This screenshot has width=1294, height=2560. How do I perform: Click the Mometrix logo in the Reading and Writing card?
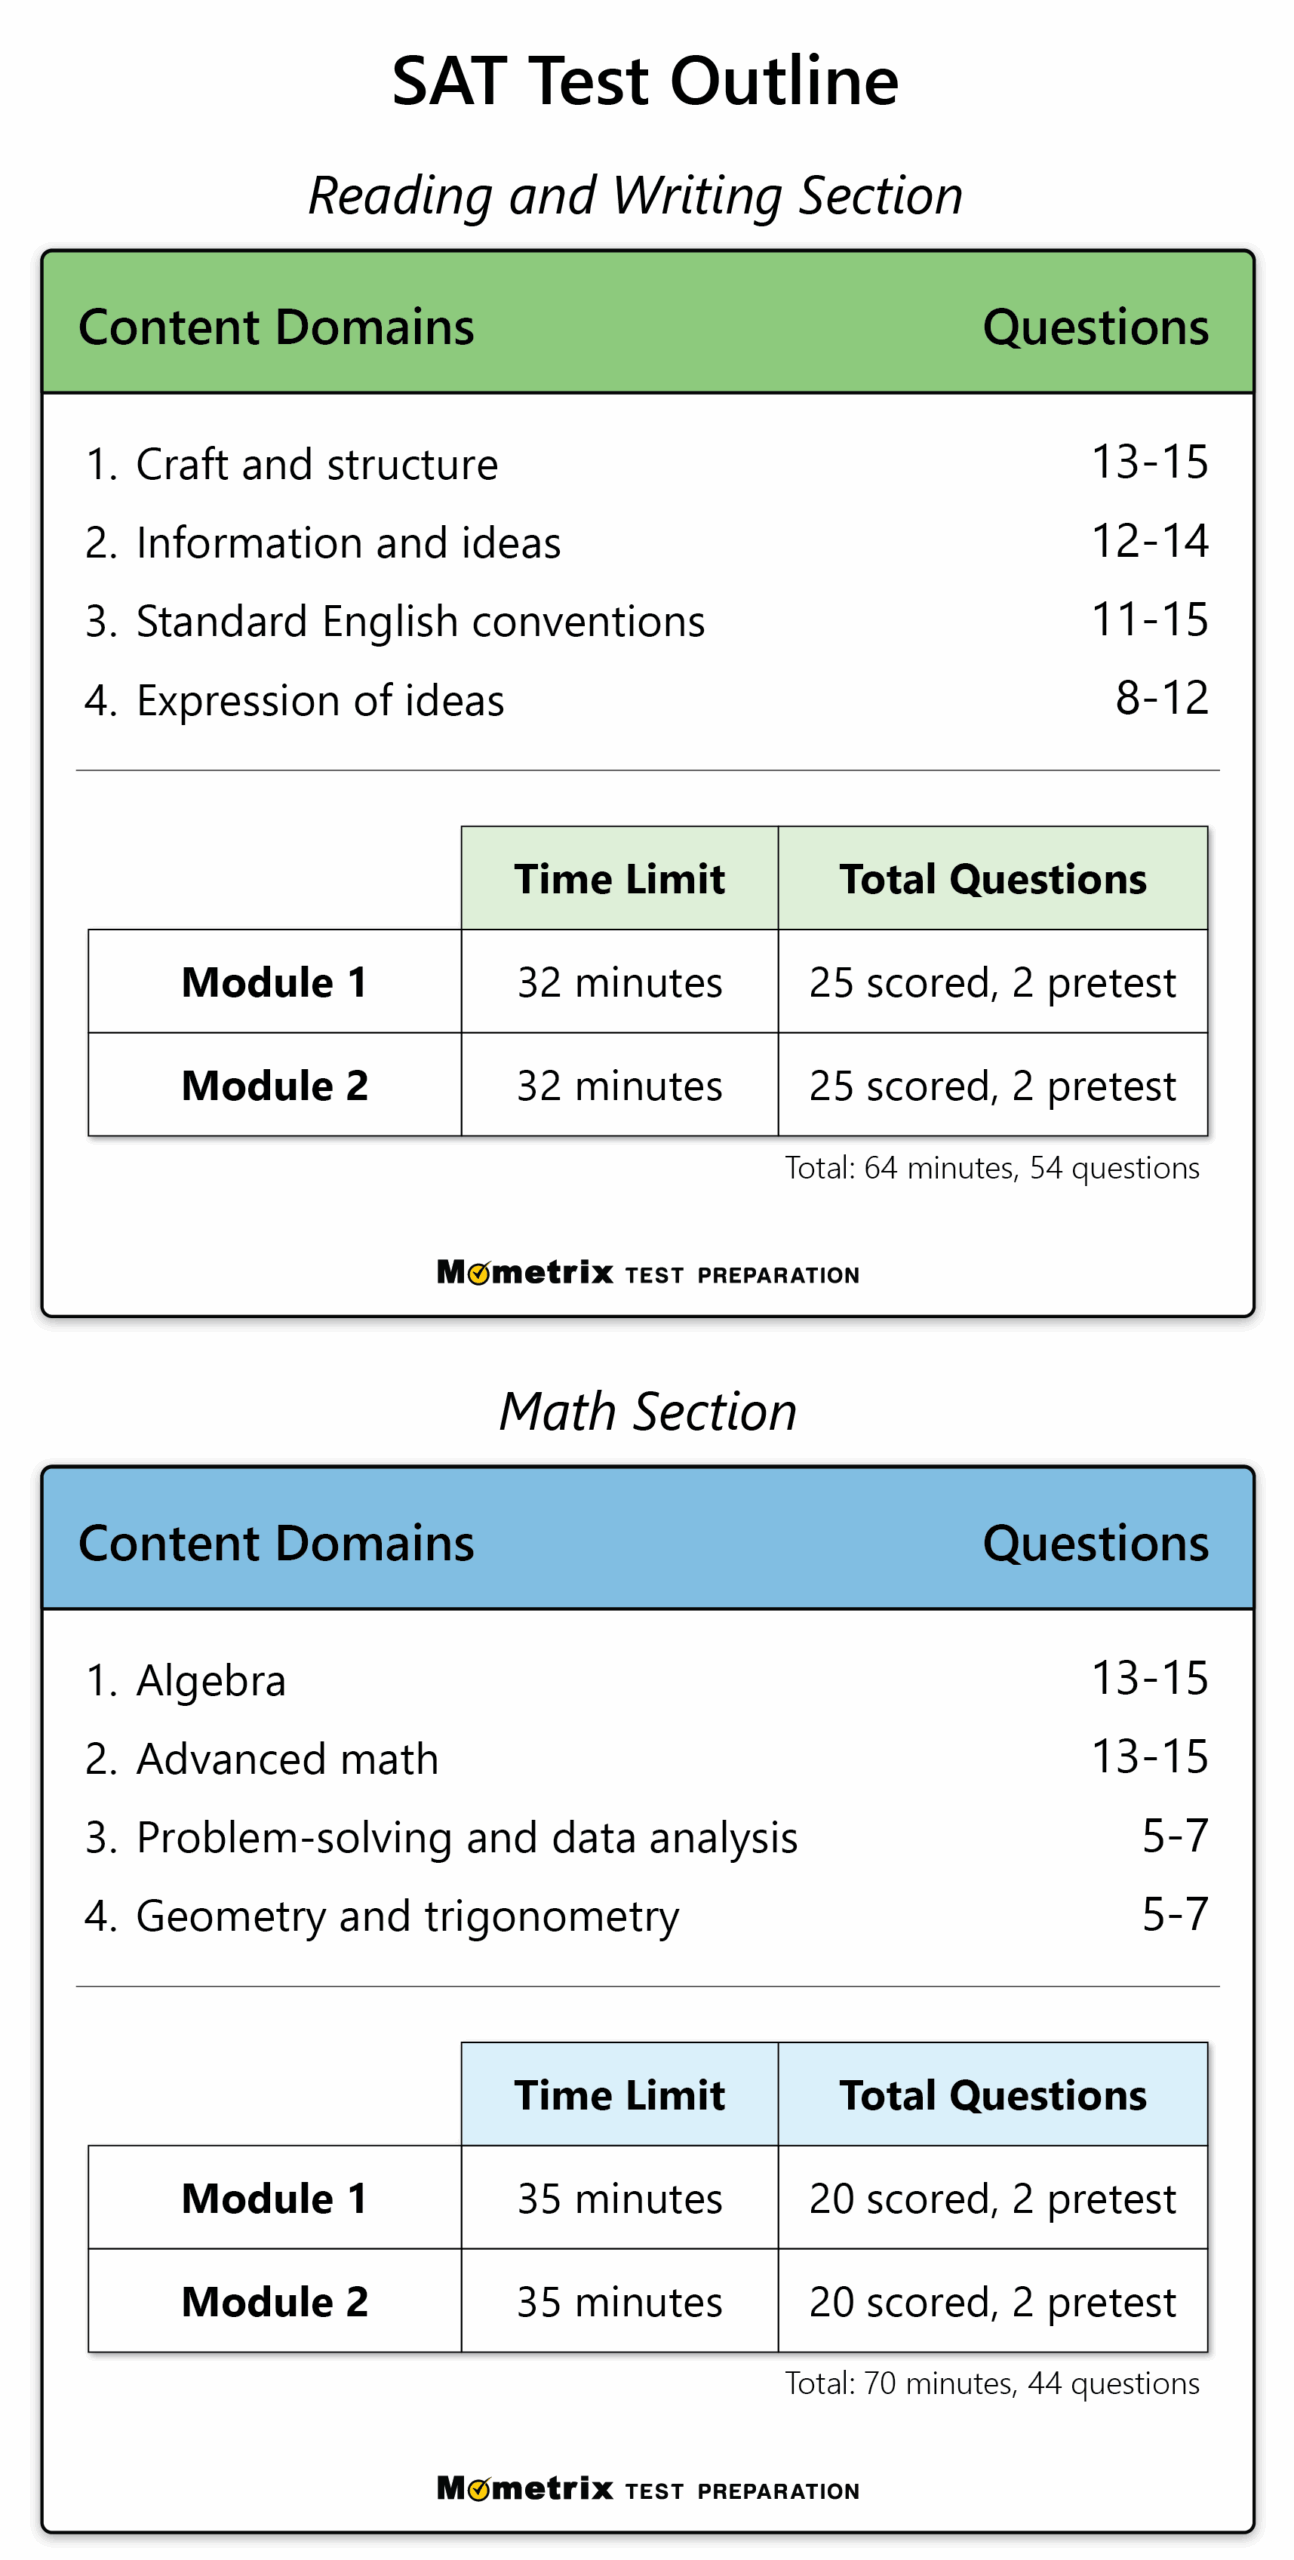[x=647, y=1272]
